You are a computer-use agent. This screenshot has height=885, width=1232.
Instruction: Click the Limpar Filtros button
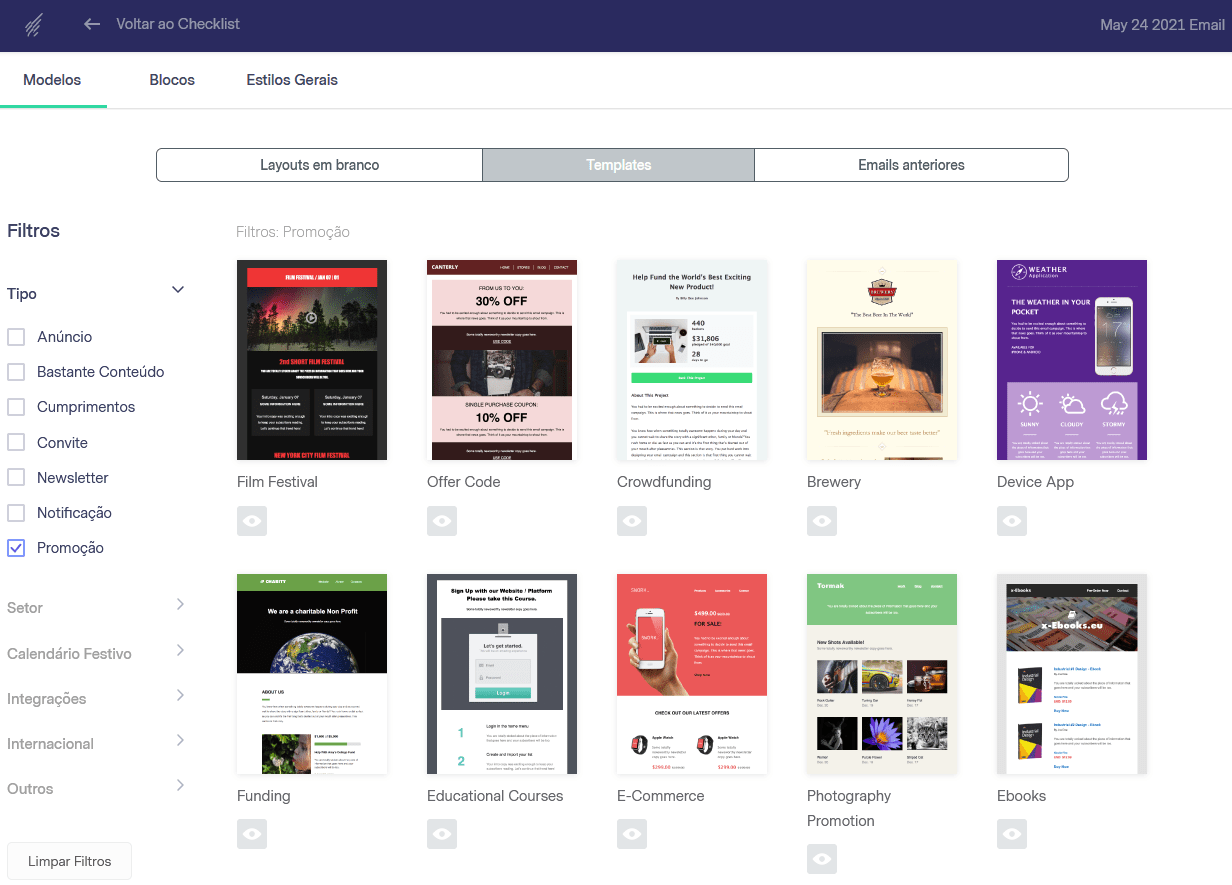[69, 860]
